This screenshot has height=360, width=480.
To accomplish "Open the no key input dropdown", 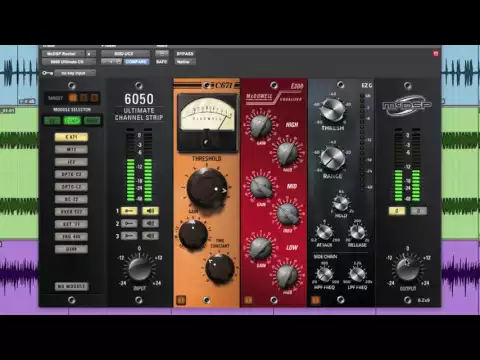I will point(75,73).
